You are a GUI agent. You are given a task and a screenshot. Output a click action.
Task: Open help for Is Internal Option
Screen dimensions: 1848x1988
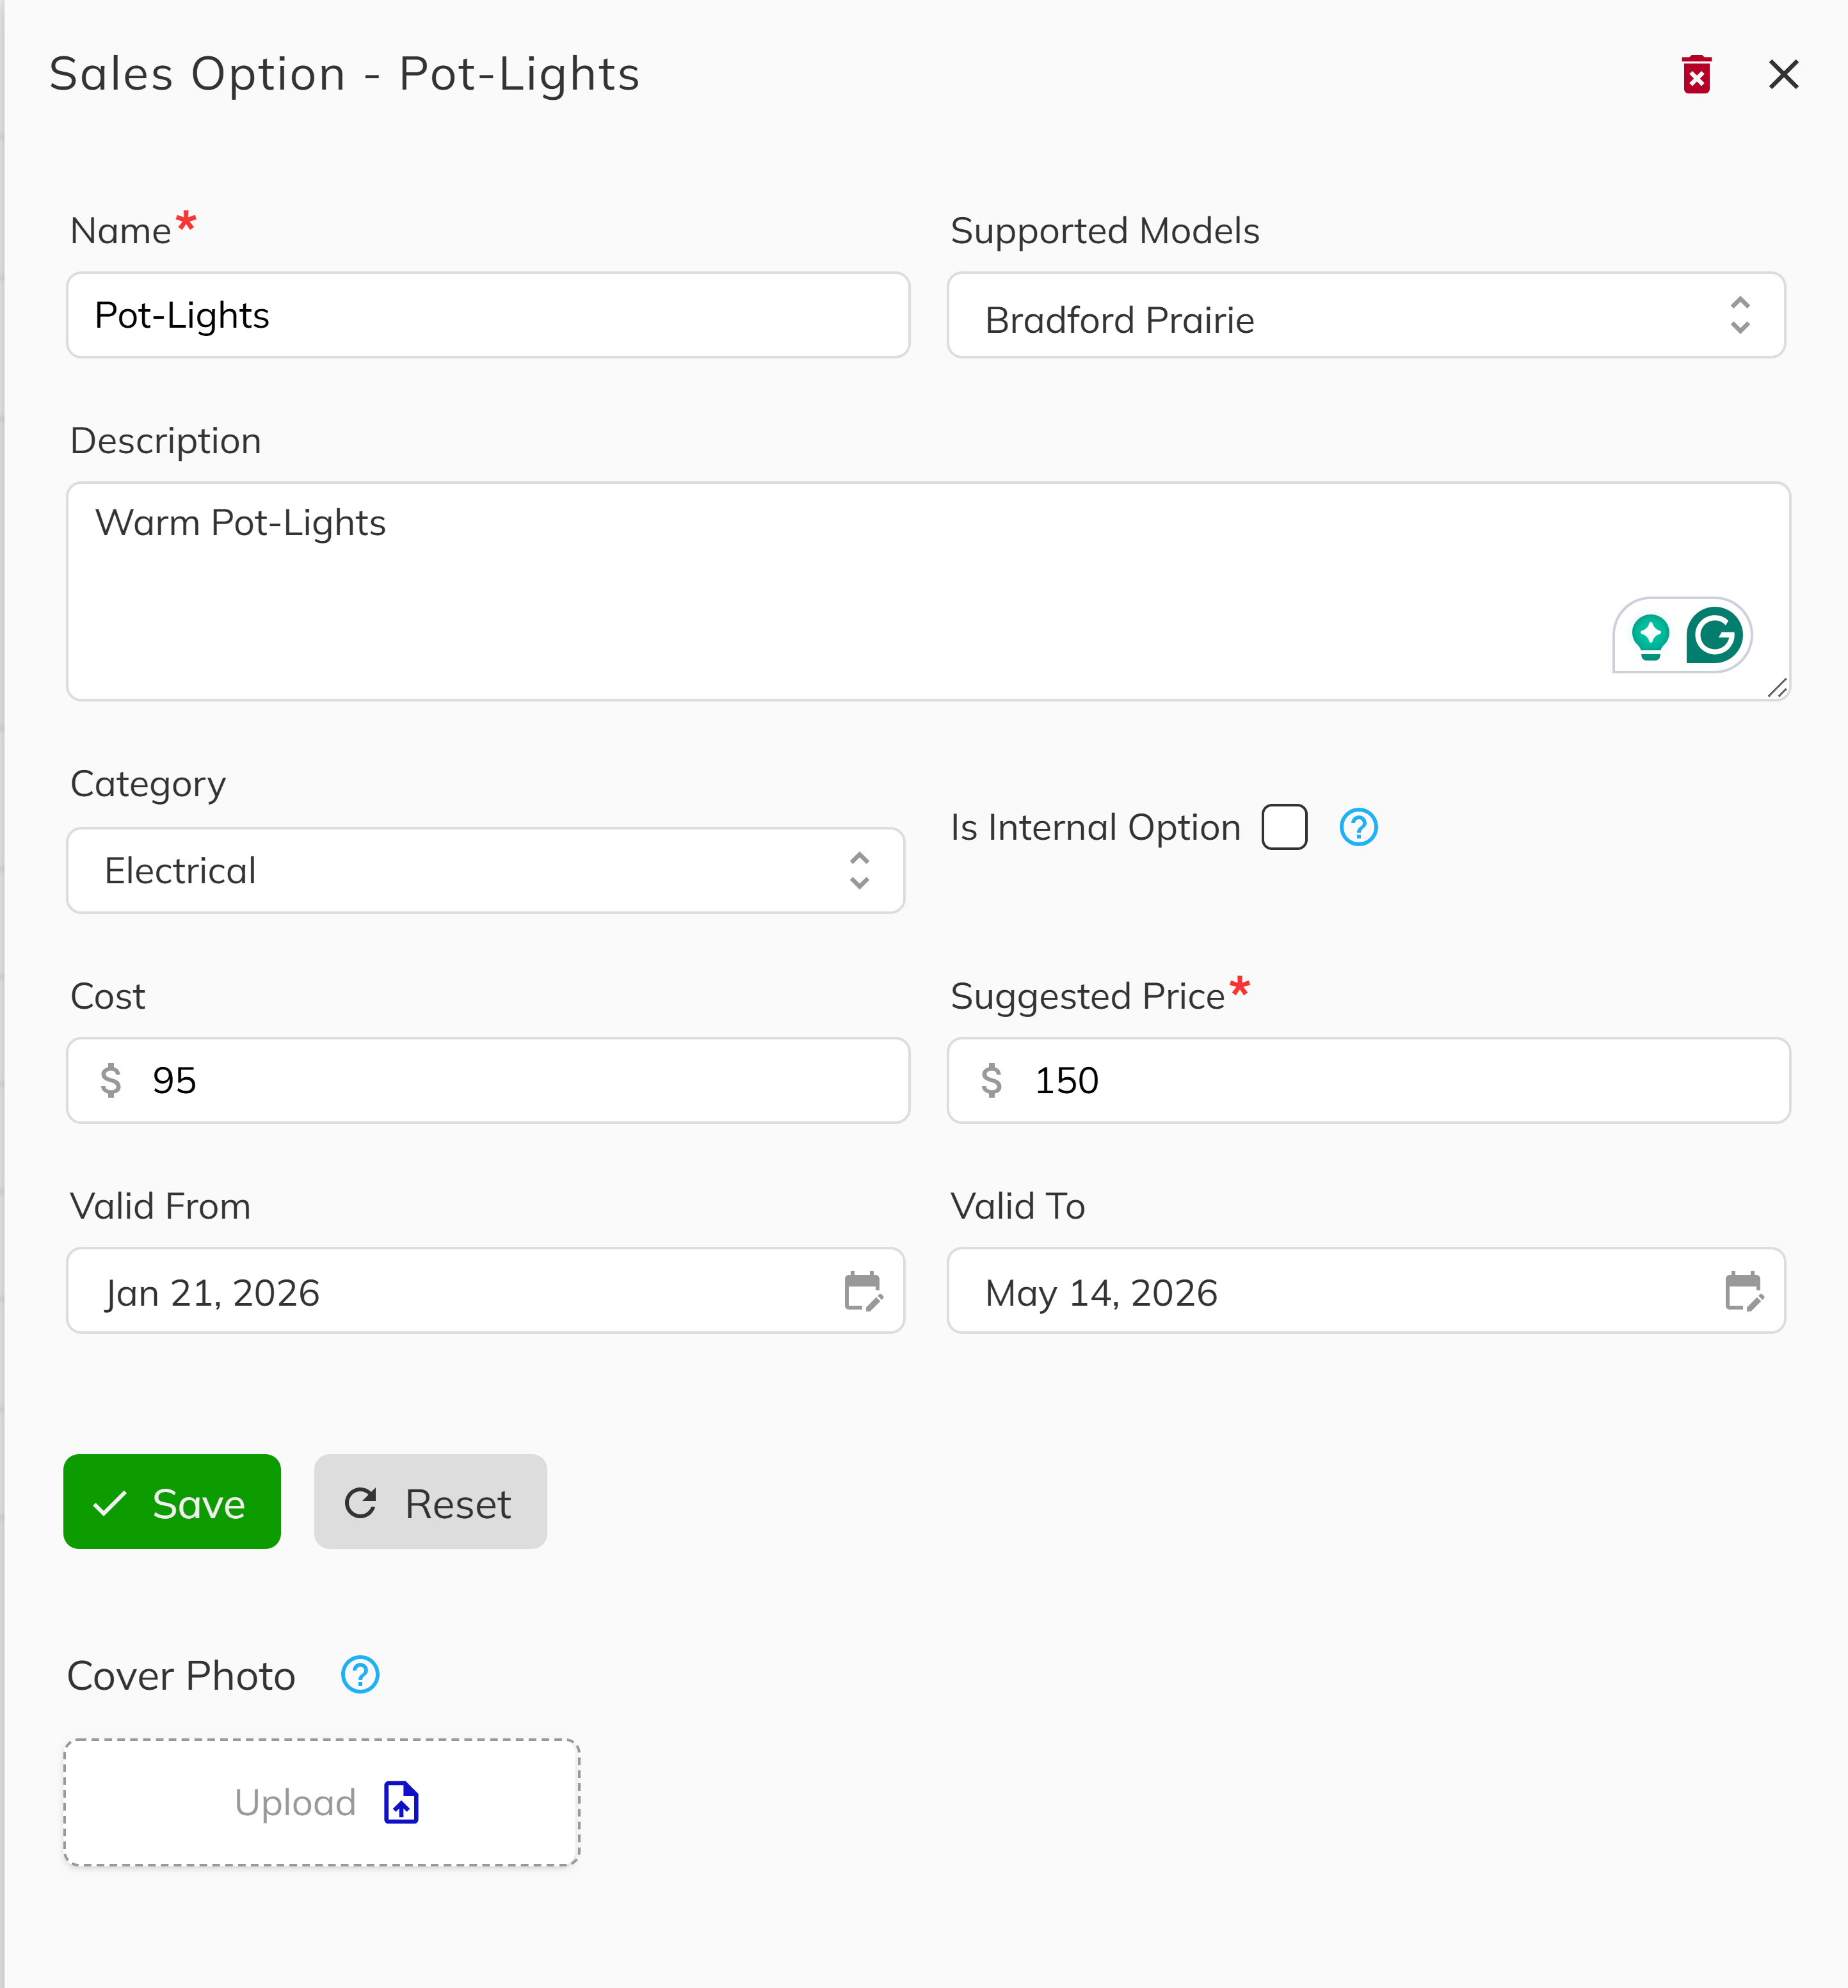click(x=1358, y=828)
